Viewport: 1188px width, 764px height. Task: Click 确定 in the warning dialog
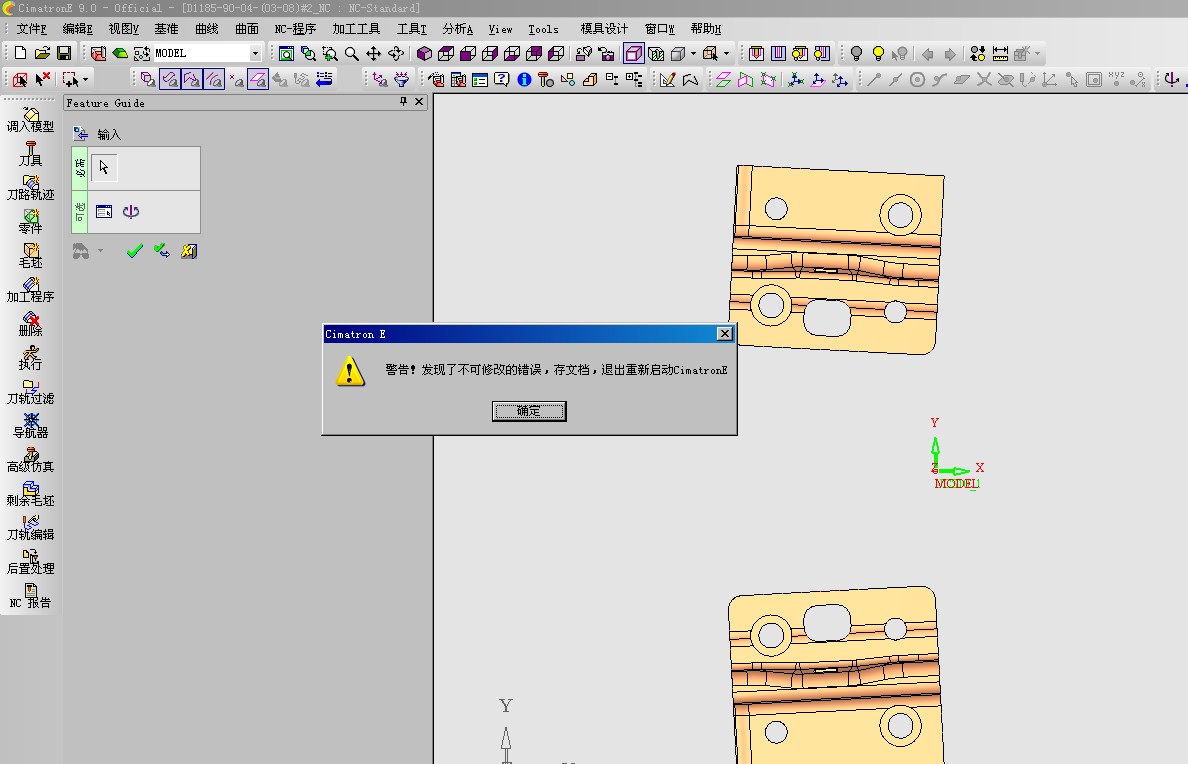tap(529, 411)
